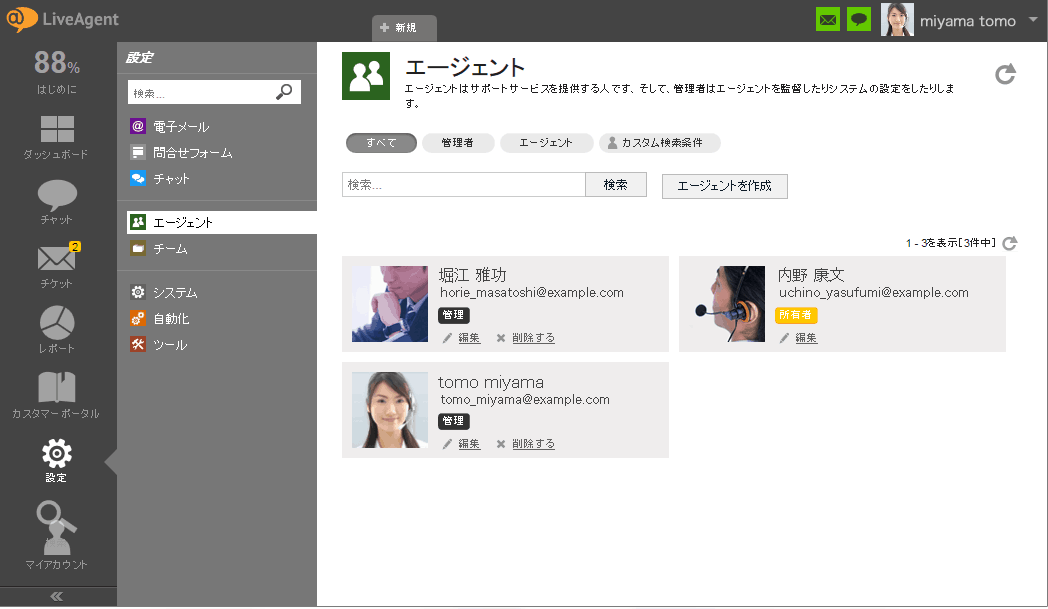This screenshot has height=609, width=1048.
Task: Focus the settings 検索 input field
Action: (214, 92)
